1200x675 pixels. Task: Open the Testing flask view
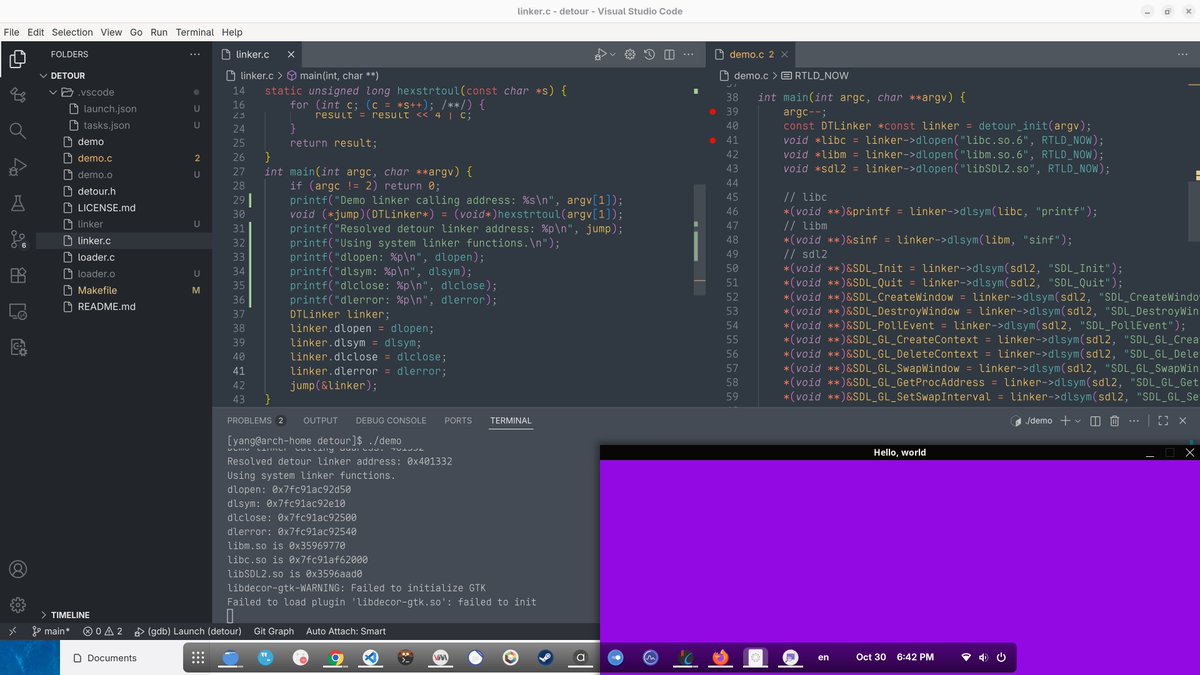click(17, 203)
